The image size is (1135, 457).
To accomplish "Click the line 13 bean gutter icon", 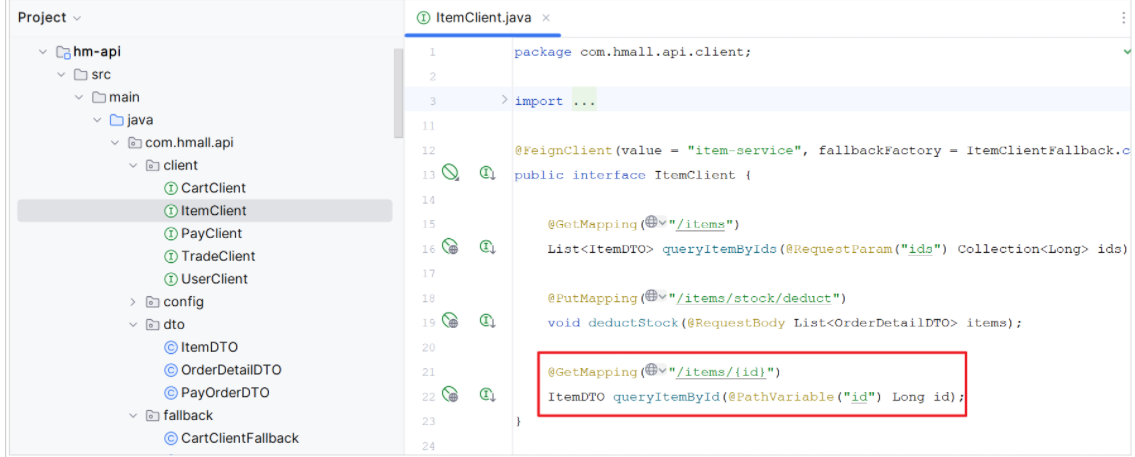I will pyautogui.click(x=451, y=173).
